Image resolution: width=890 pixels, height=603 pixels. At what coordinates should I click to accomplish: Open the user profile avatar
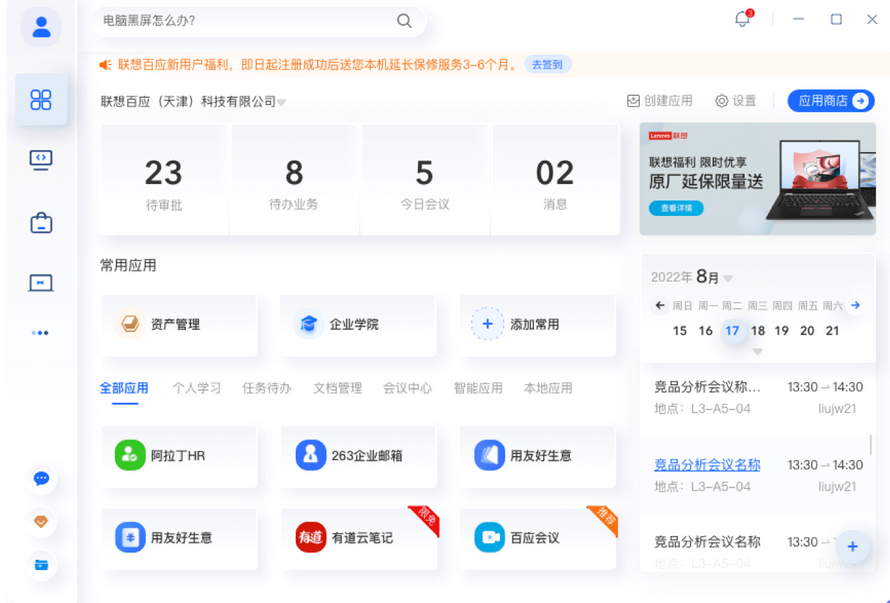point(41,27)
